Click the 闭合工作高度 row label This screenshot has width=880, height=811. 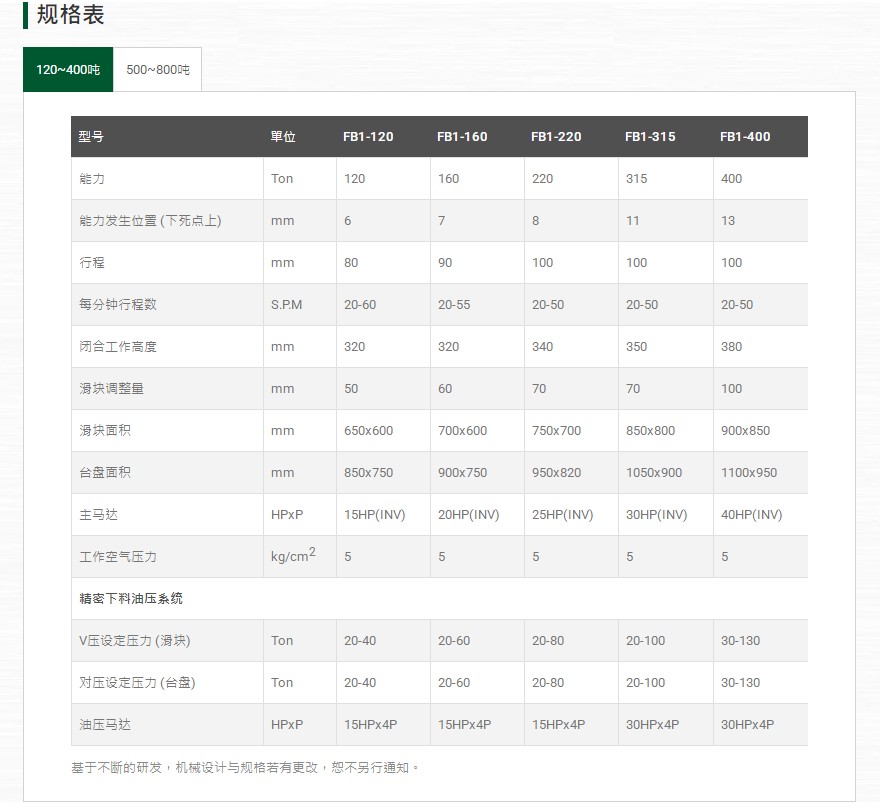tap(118, 347)
